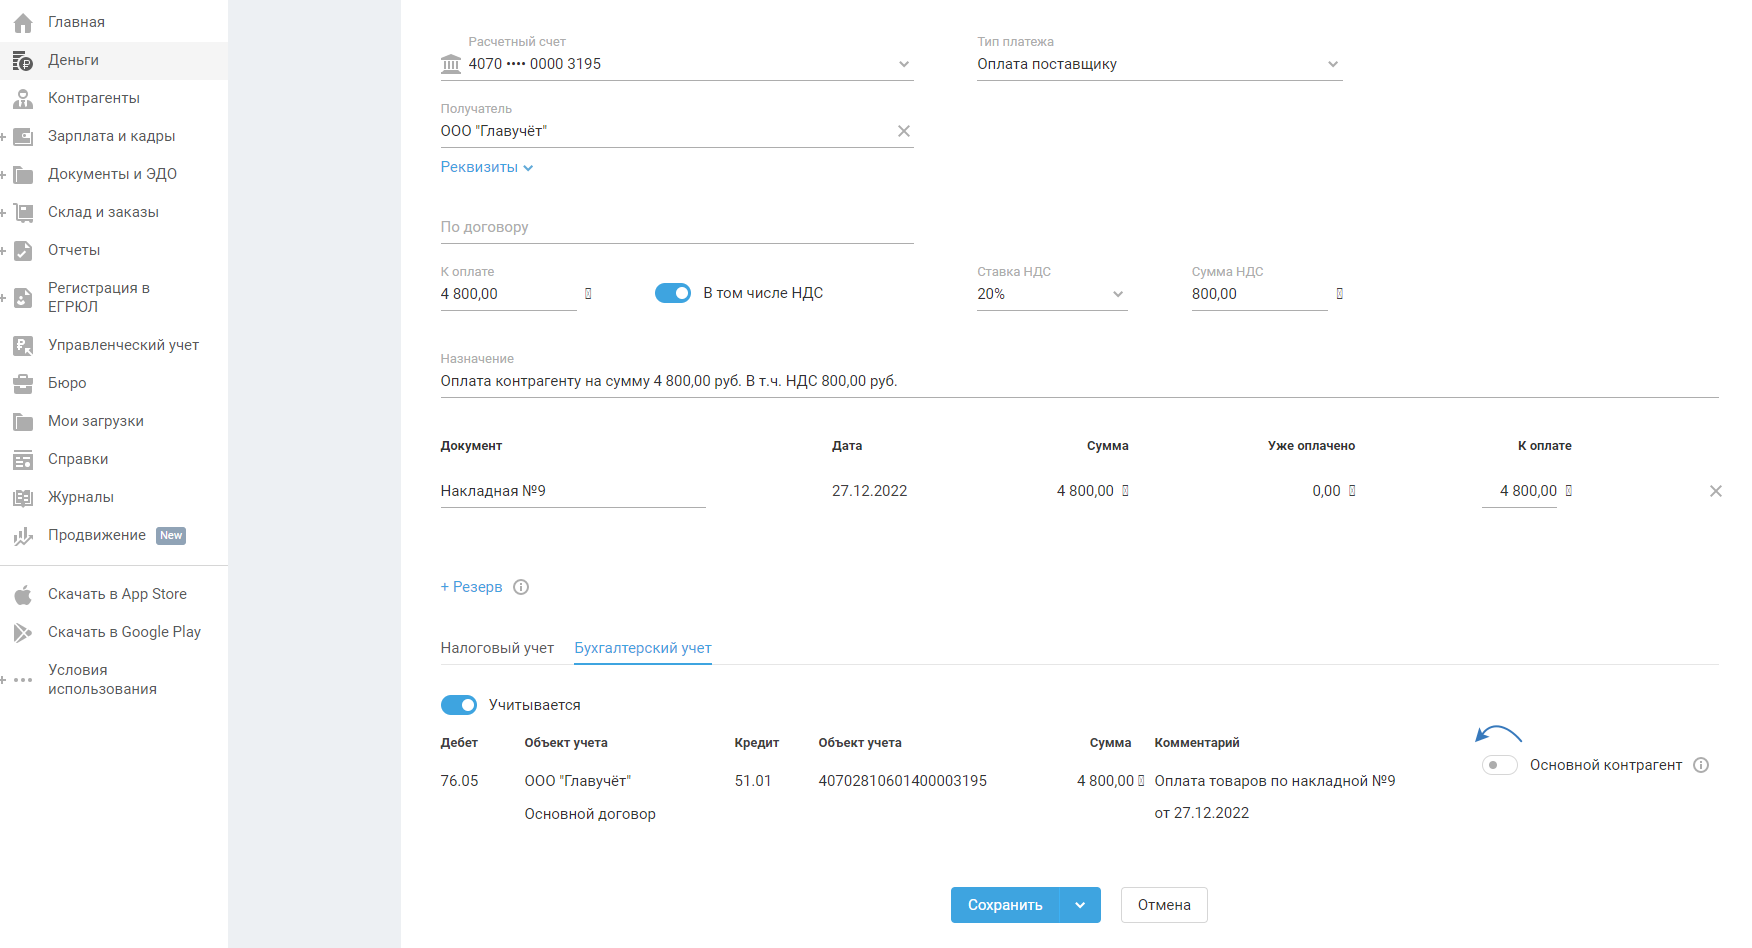Screen dimensions: 1752x948
Task: Click the По договору input field
Action: click(x=676, y=227)
